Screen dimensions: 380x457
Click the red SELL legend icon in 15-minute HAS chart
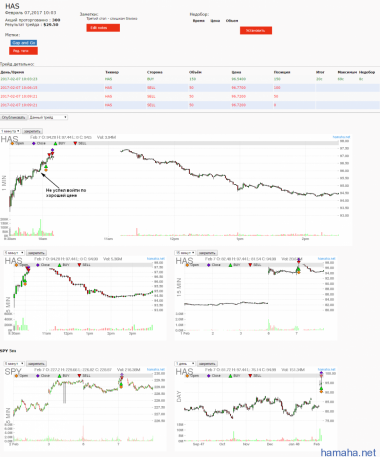click(250, 265)
